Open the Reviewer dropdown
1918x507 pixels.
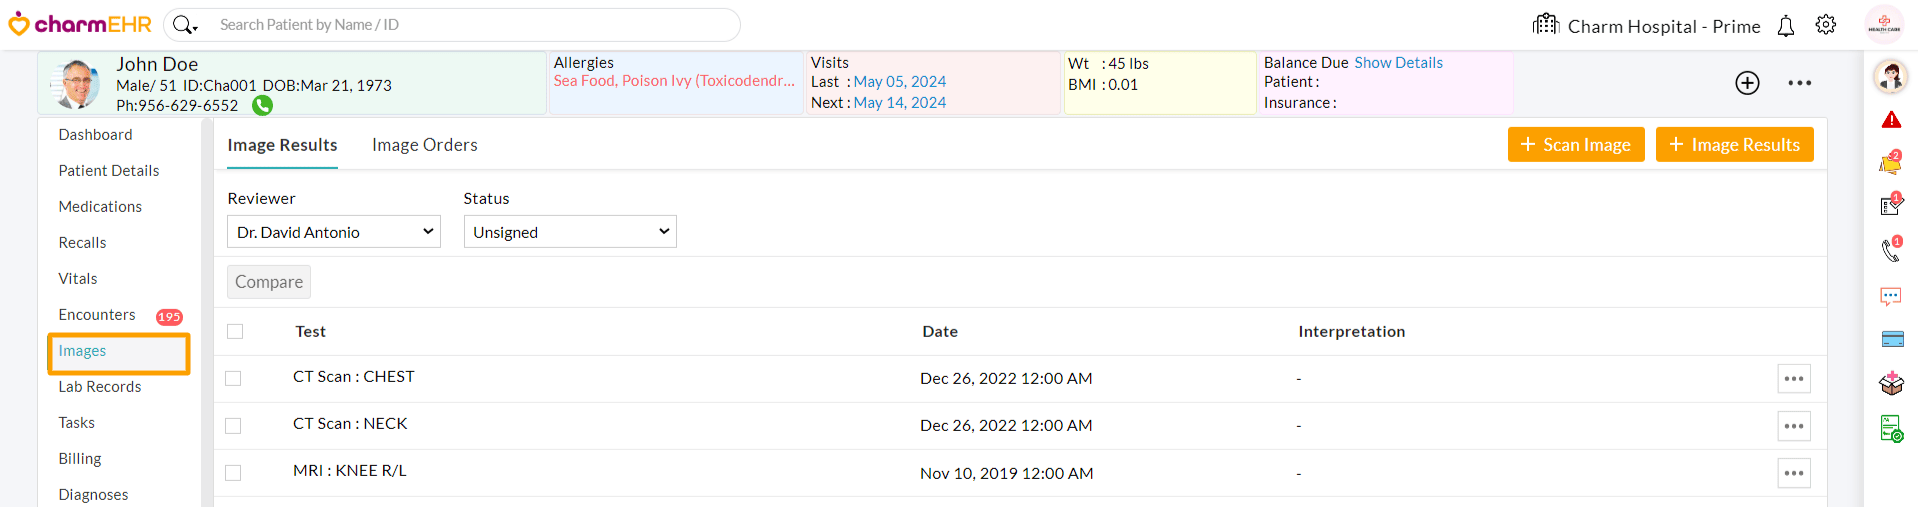coord(334,232)
